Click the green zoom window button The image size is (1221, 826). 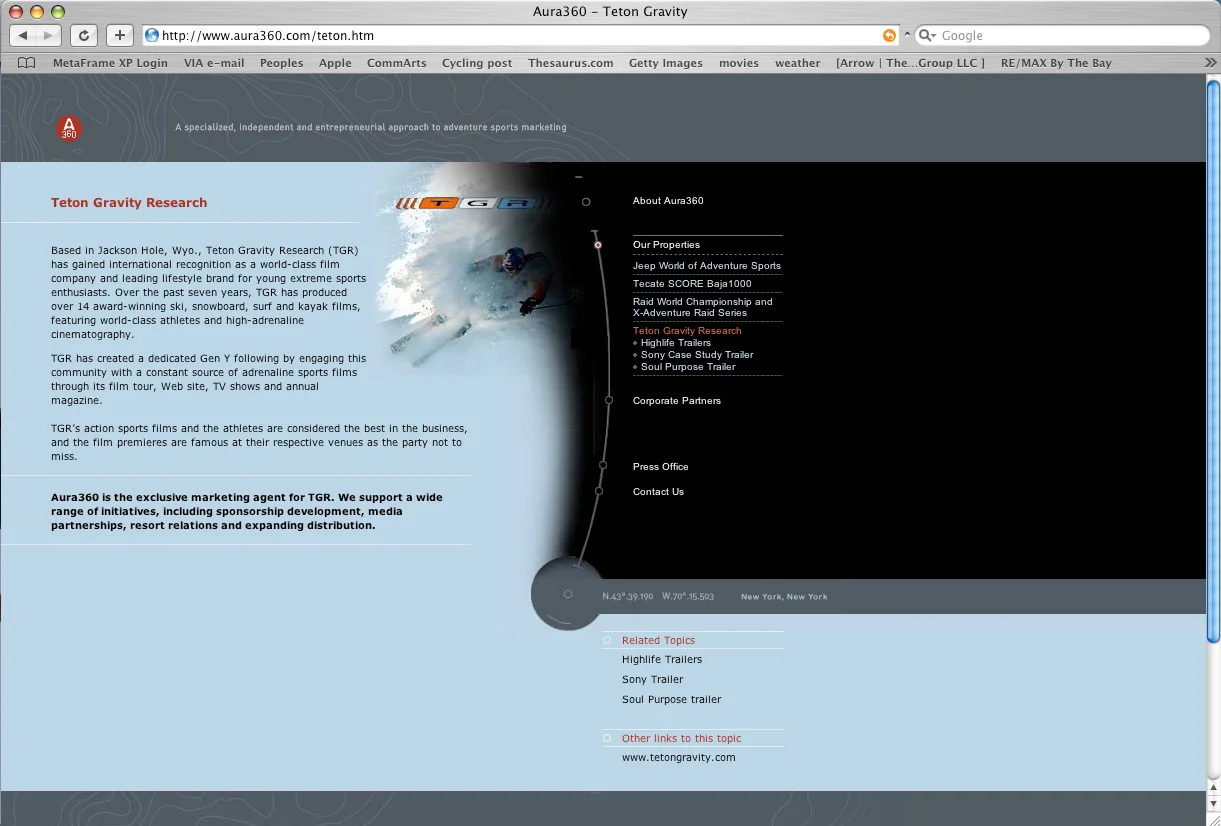click(x=58, y=12)
